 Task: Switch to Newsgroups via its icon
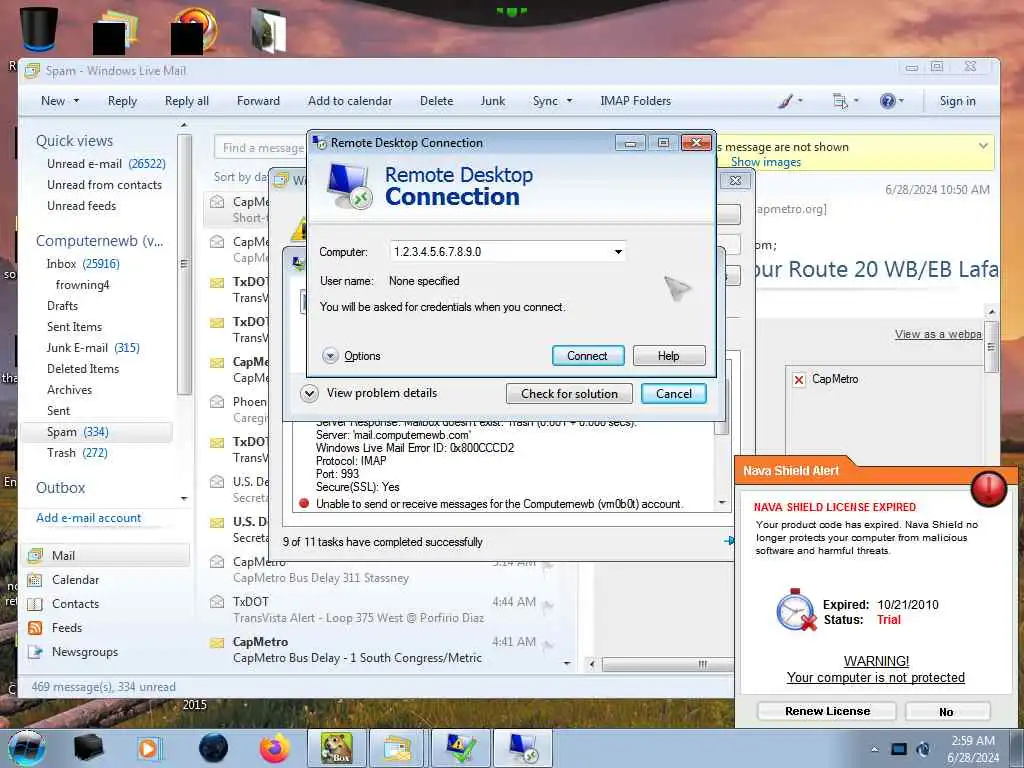click(x=35, y=652)
